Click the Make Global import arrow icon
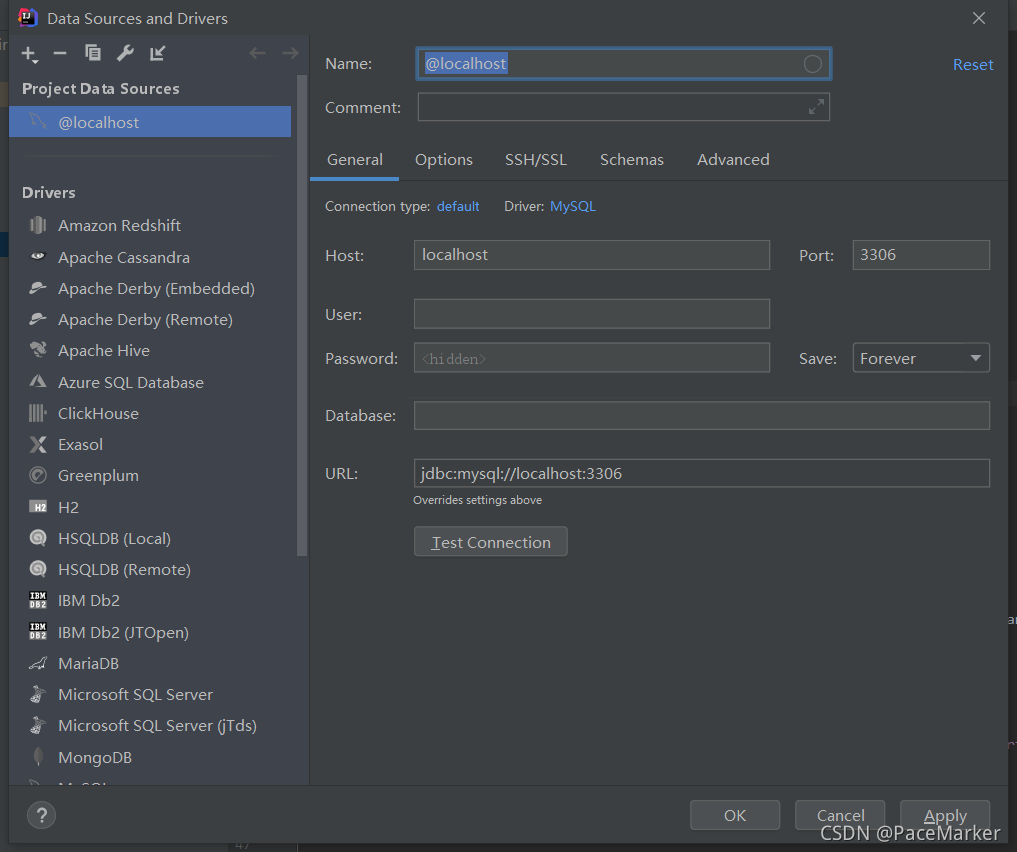The height and width of the screenshot is (852, 1017). point(158,53)
